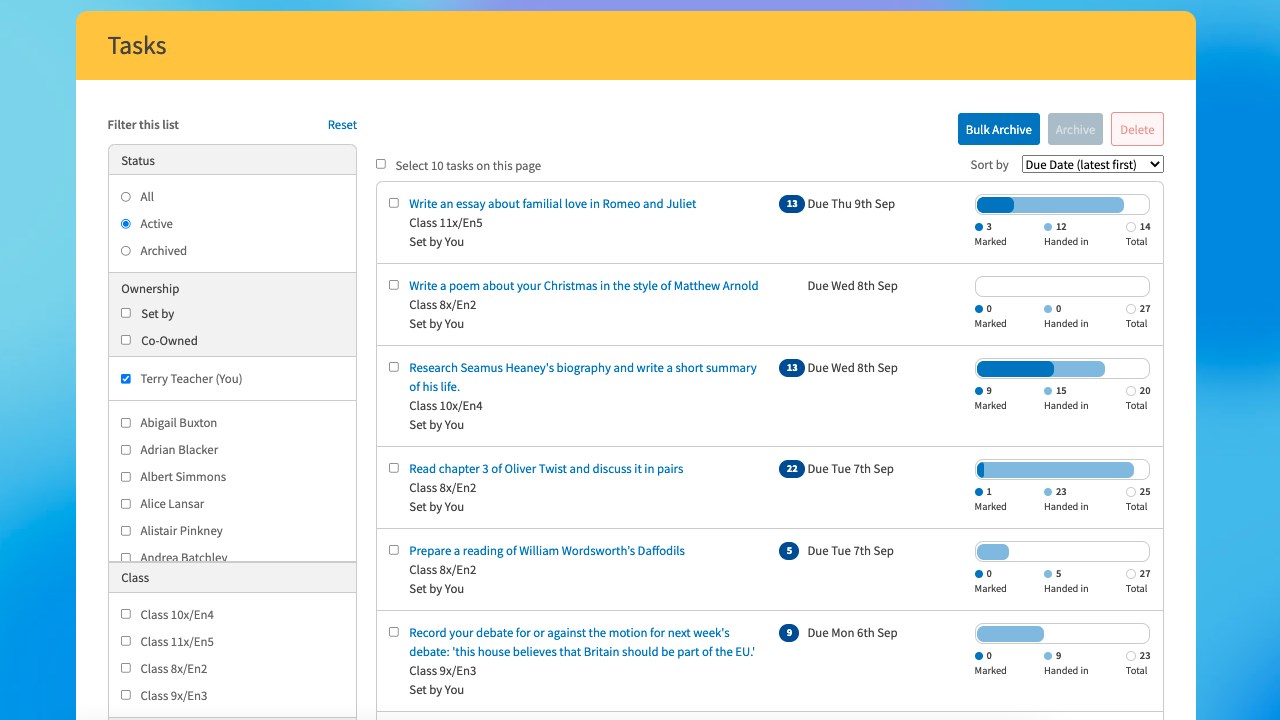
Task: Tick the Oliver Twist task checkbox
Action: click(394, 468)
